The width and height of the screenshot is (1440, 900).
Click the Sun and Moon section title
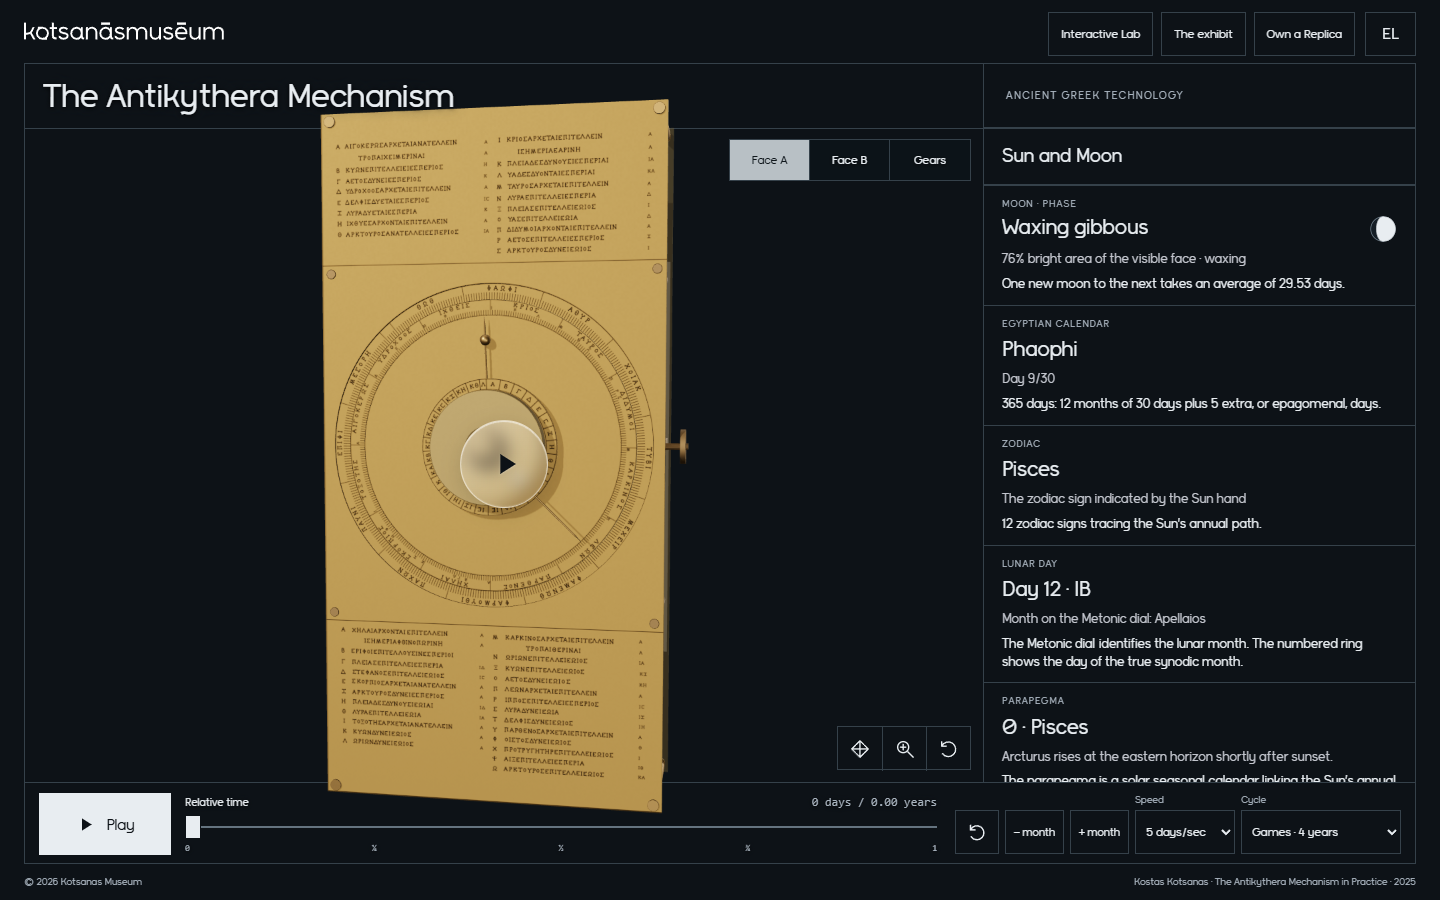1062,156
